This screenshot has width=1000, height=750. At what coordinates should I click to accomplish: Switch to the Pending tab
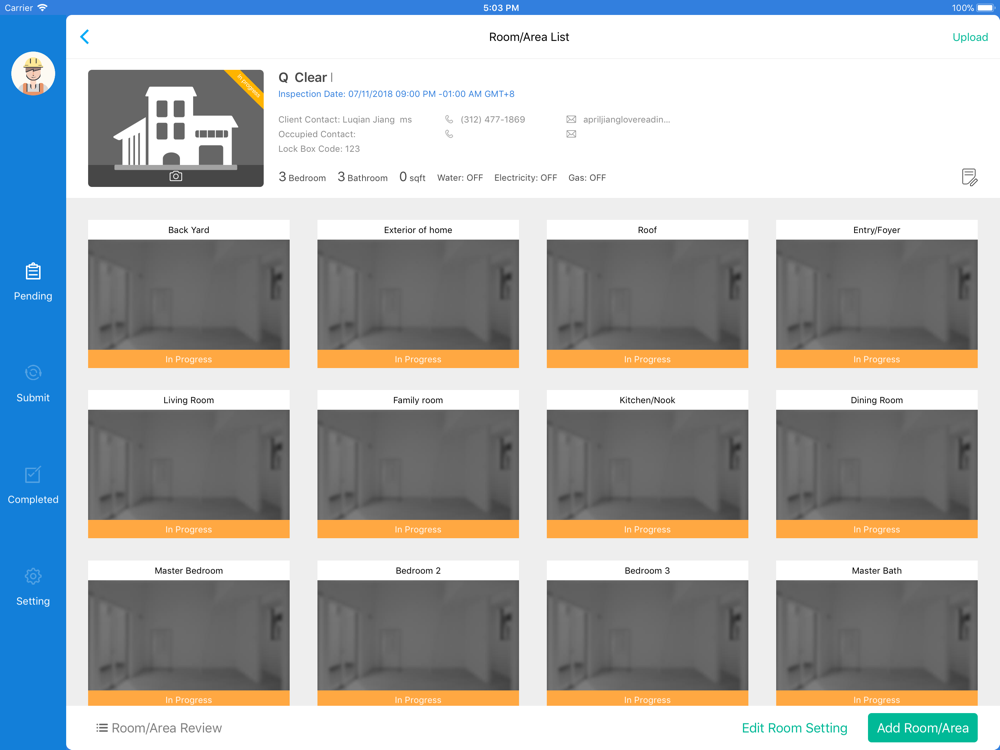tap(33, 282)
